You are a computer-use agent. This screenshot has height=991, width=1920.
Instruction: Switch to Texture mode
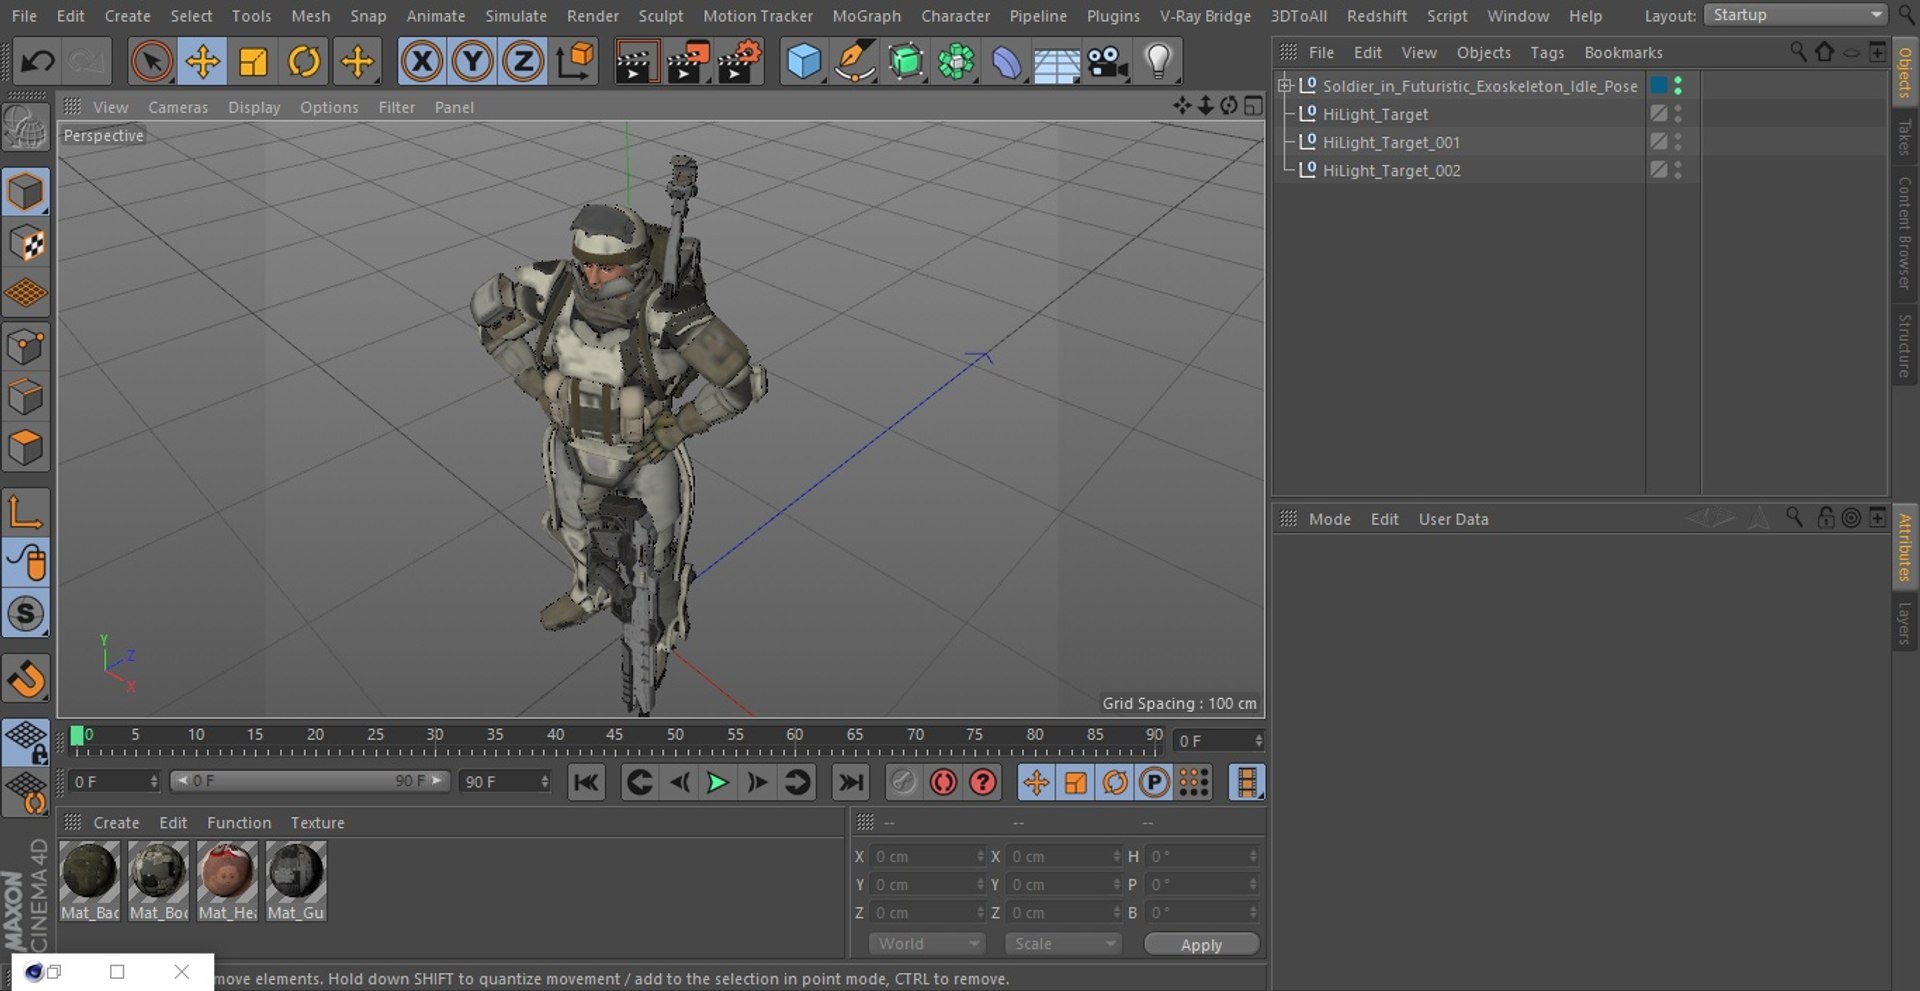tap(26, 244)
